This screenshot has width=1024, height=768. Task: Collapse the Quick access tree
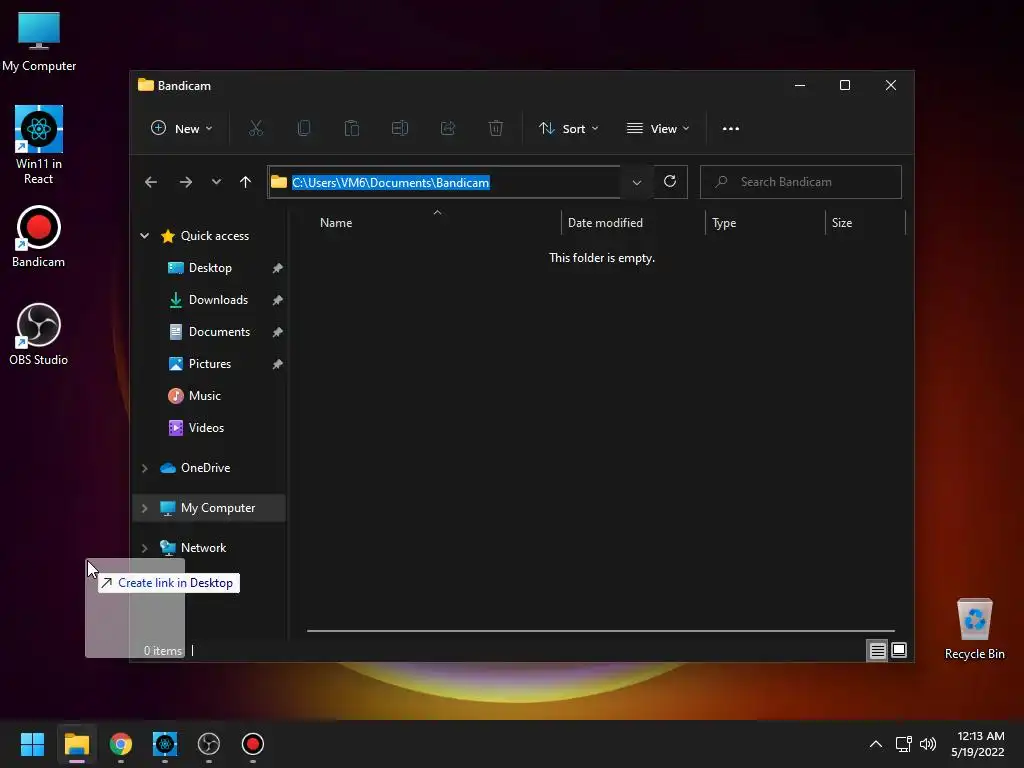tap(145, 236)
